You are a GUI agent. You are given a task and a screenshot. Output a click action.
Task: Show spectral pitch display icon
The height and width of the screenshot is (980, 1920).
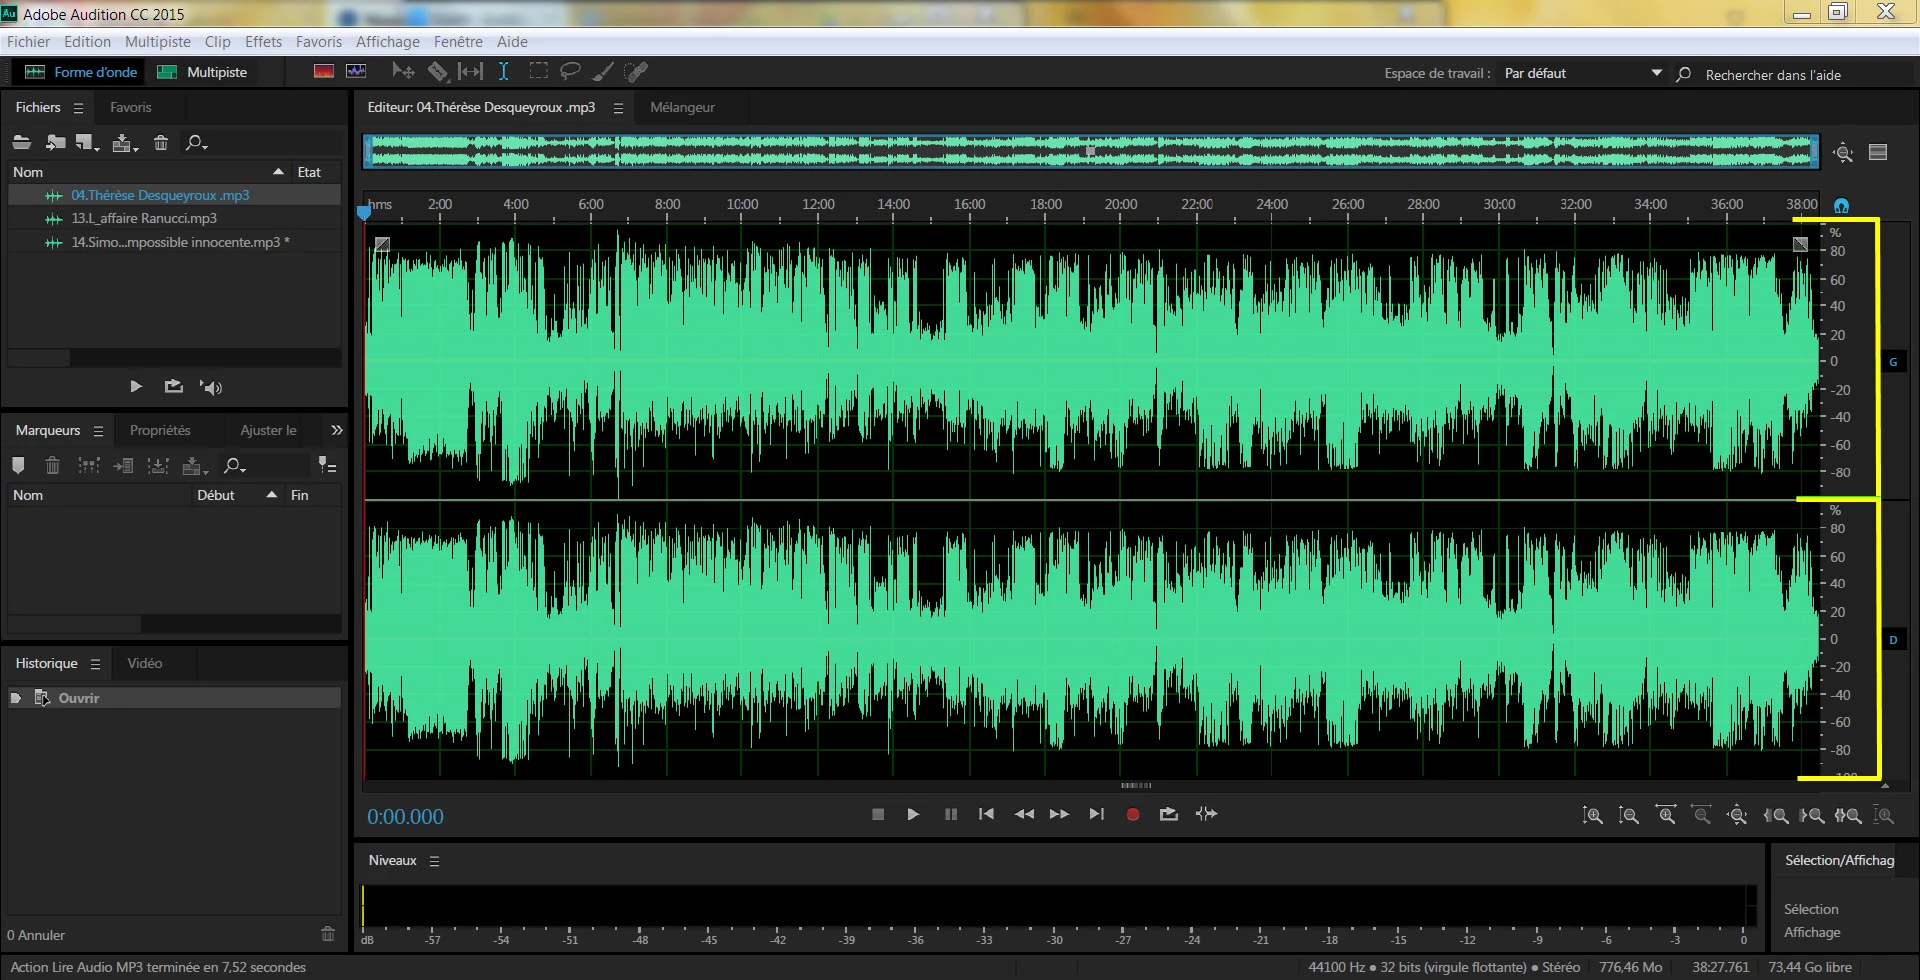pos(356,71)
